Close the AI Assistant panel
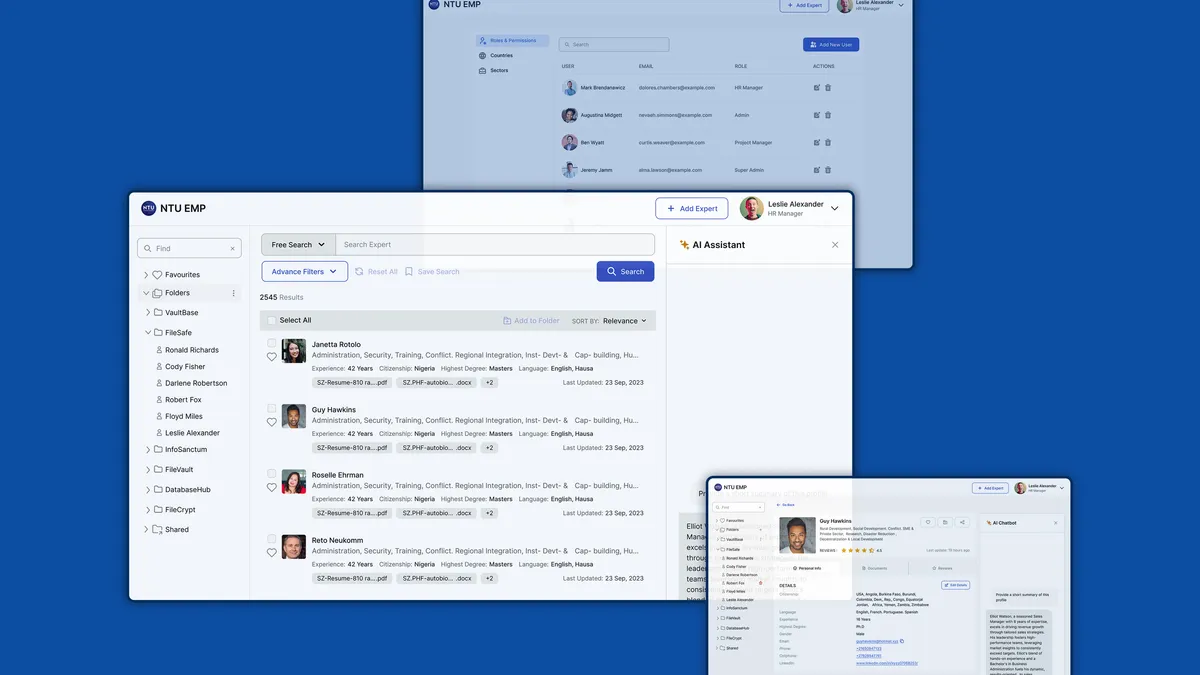Screen dimensions: 1200x675 point(835,245)
